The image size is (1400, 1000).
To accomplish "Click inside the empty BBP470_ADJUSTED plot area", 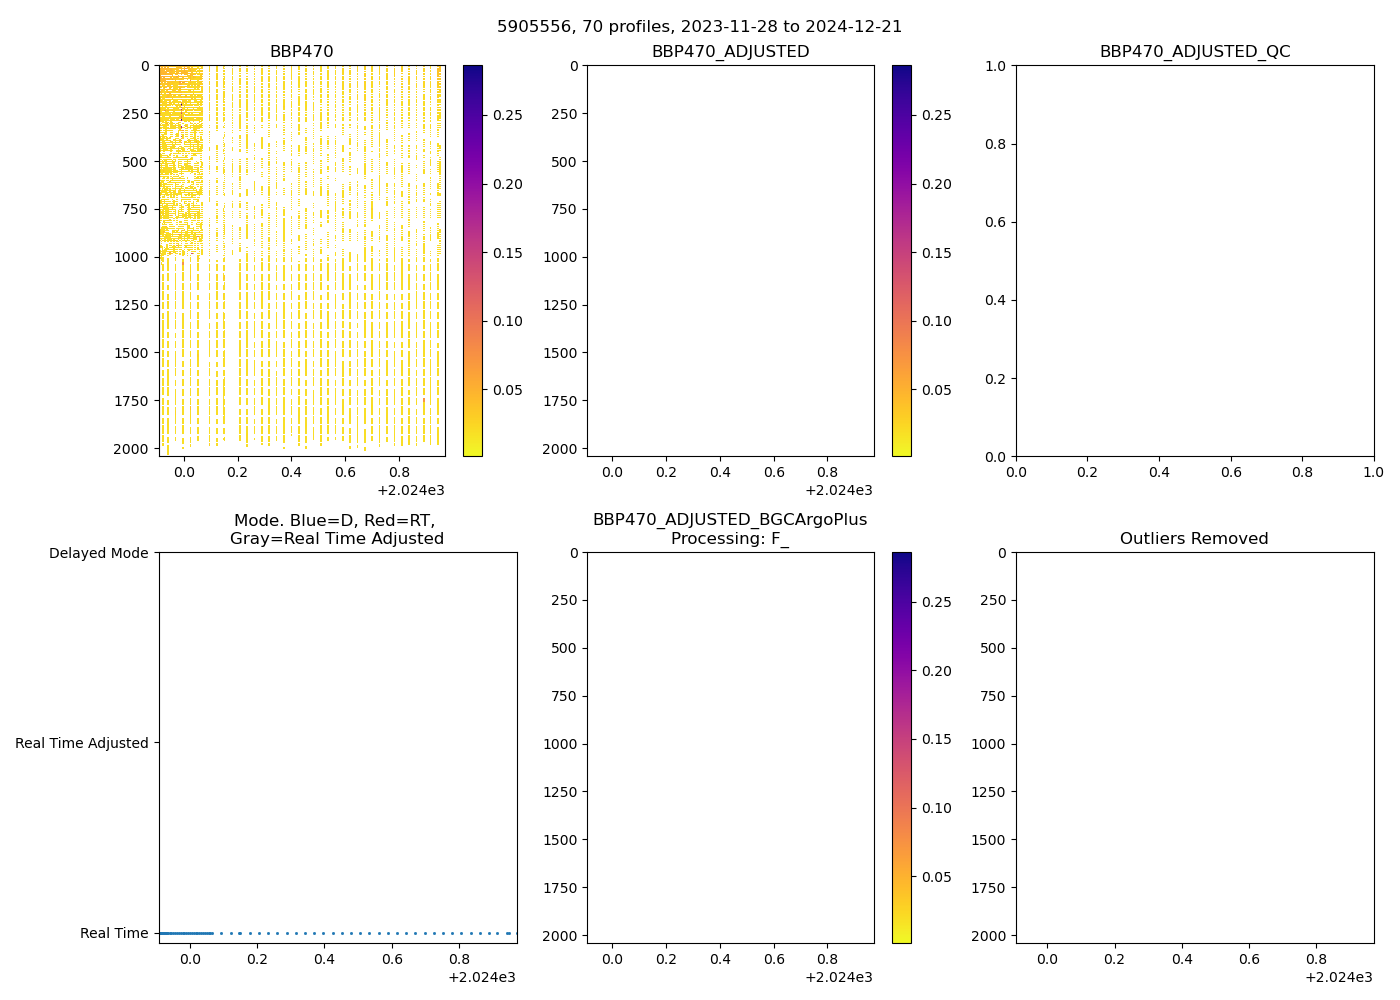I will tap(730, 260).
